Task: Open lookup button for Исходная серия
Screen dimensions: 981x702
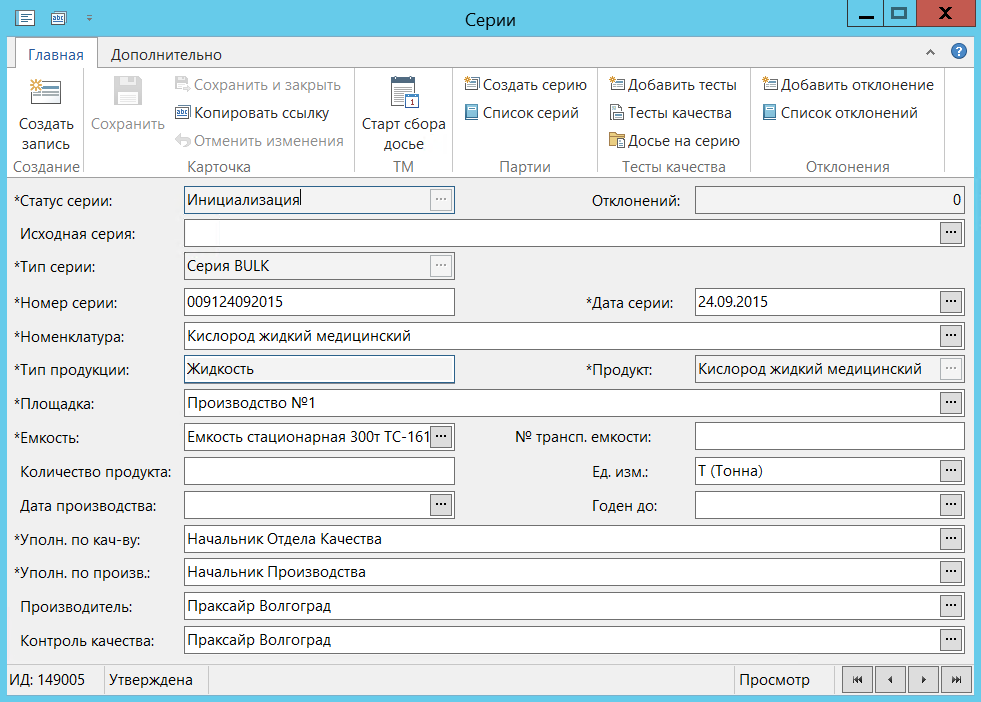Action: point(951,233)
